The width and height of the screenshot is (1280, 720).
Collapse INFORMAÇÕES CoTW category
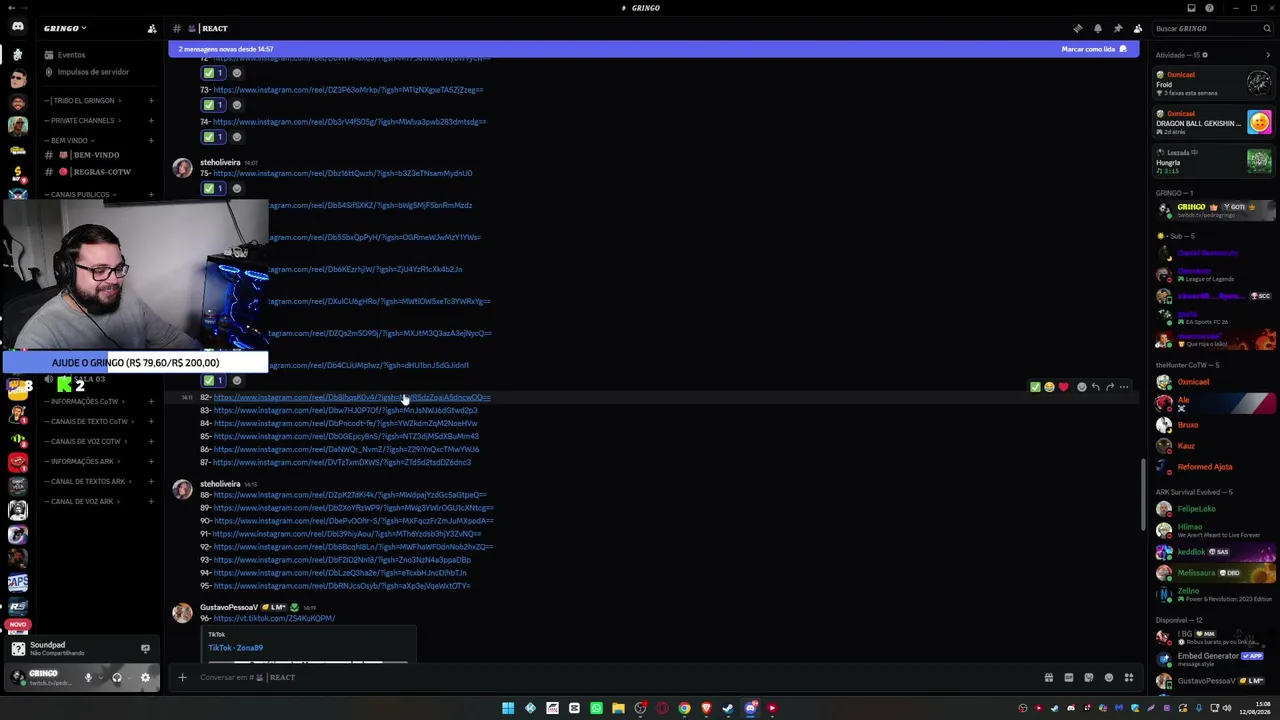(x=85, y=401)
